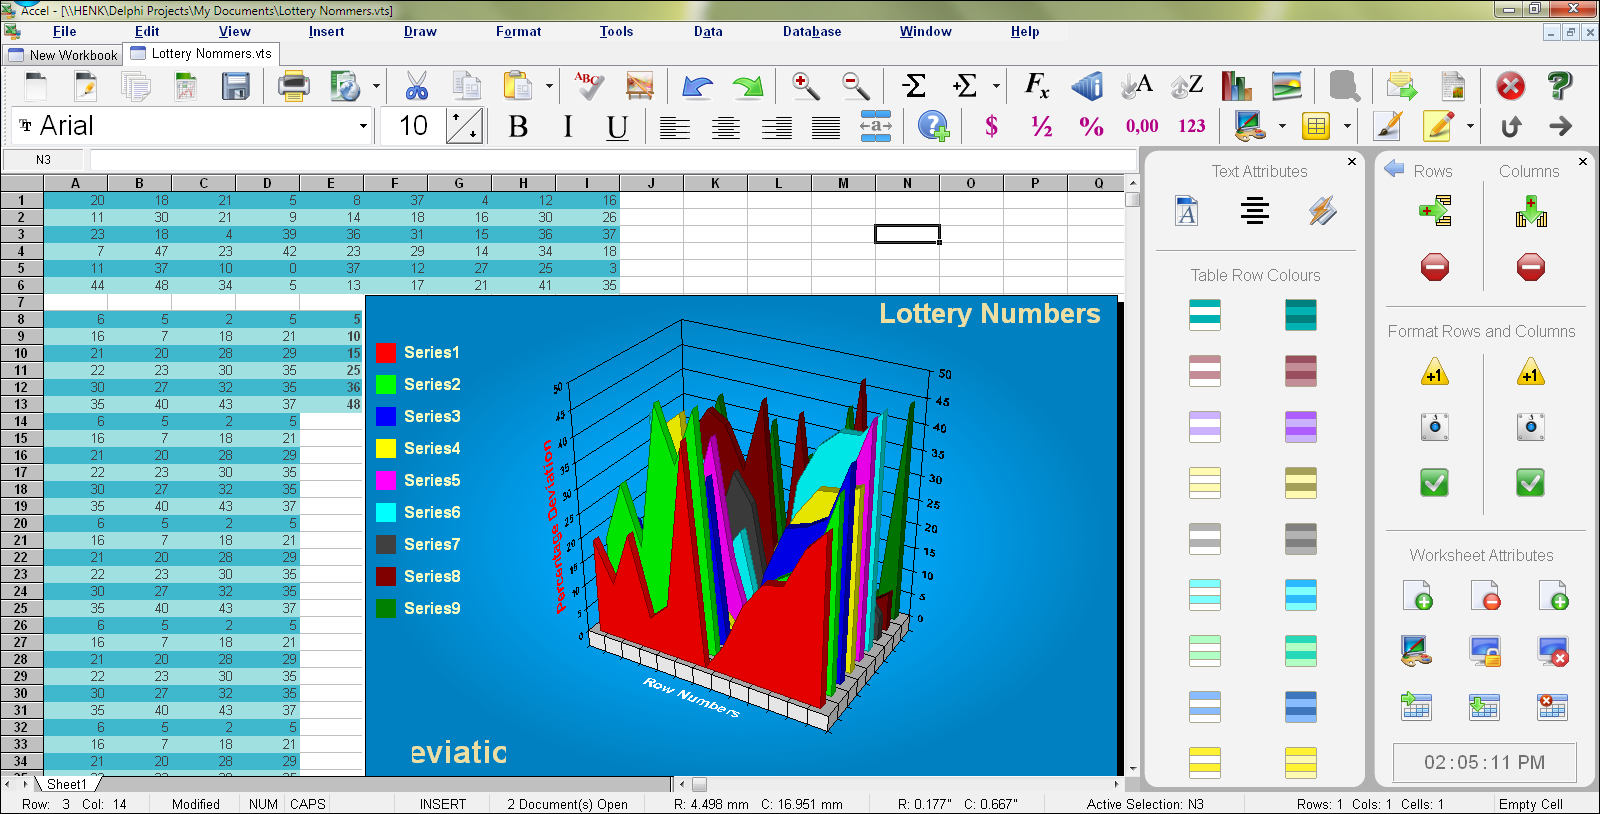Toggle Italic formatting
The image size is (1600, 814).
point(568,127)
